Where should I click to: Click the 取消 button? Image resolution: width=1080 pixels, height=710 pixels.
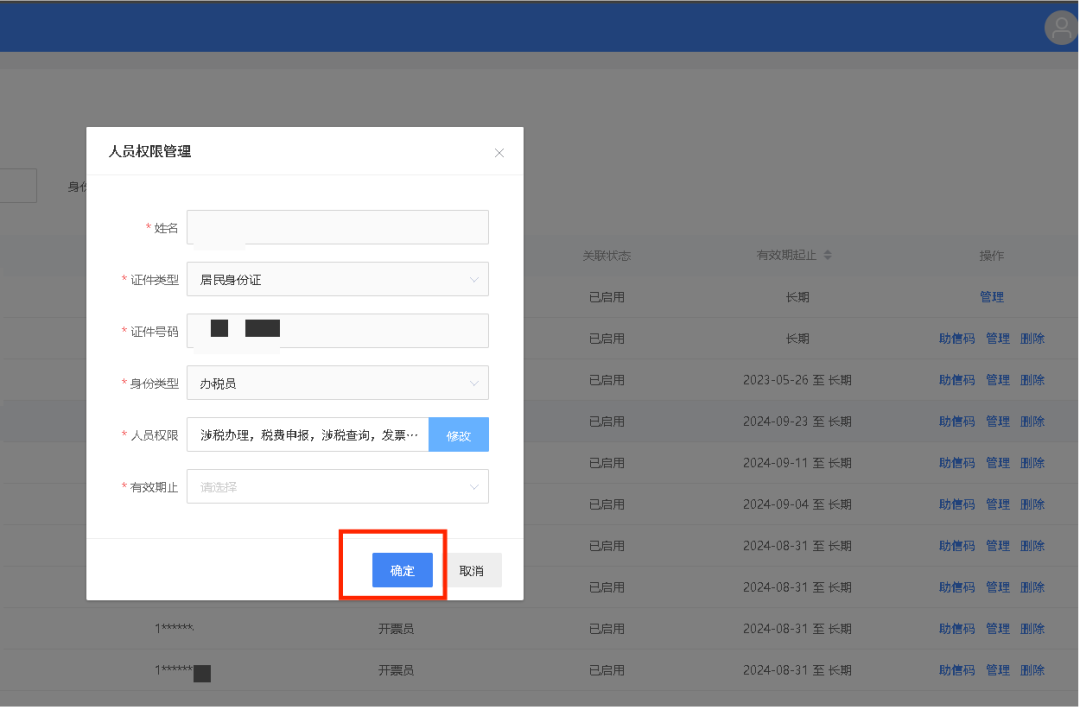coord(472,571)
